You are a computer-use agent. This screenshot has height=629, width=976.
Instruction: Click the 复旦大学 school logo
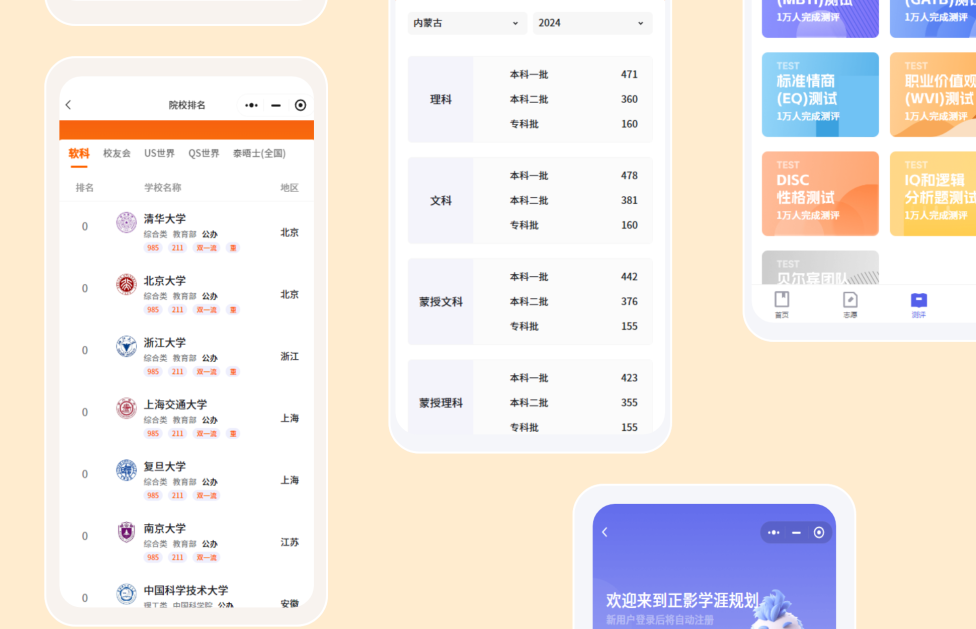tap(126, 470)
